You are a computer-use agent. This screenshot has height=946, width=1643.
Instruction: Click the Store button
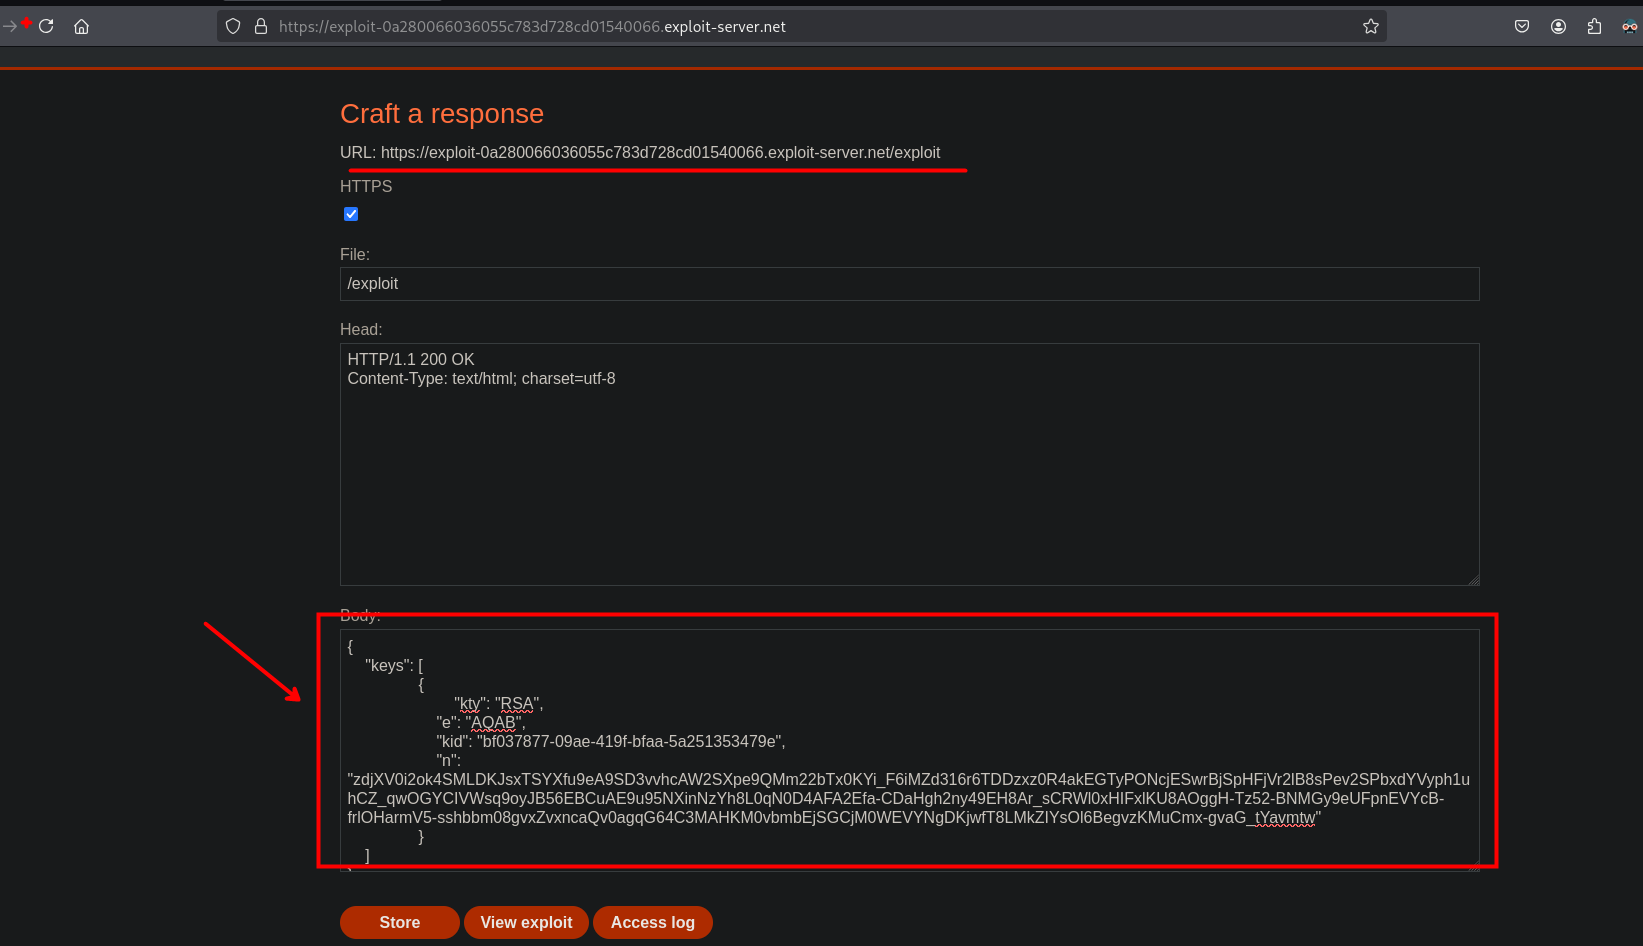click(x=399, y=922)
